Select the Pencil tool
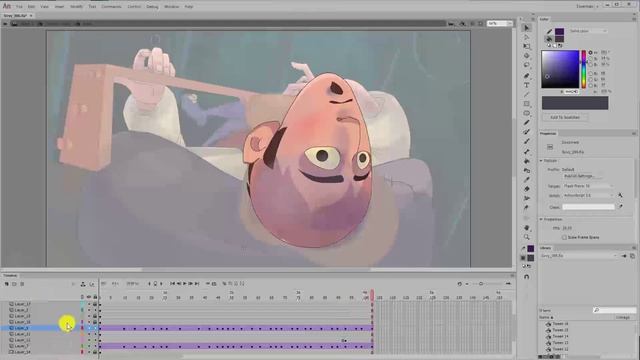The image size is (640, 360). [527, 122]
